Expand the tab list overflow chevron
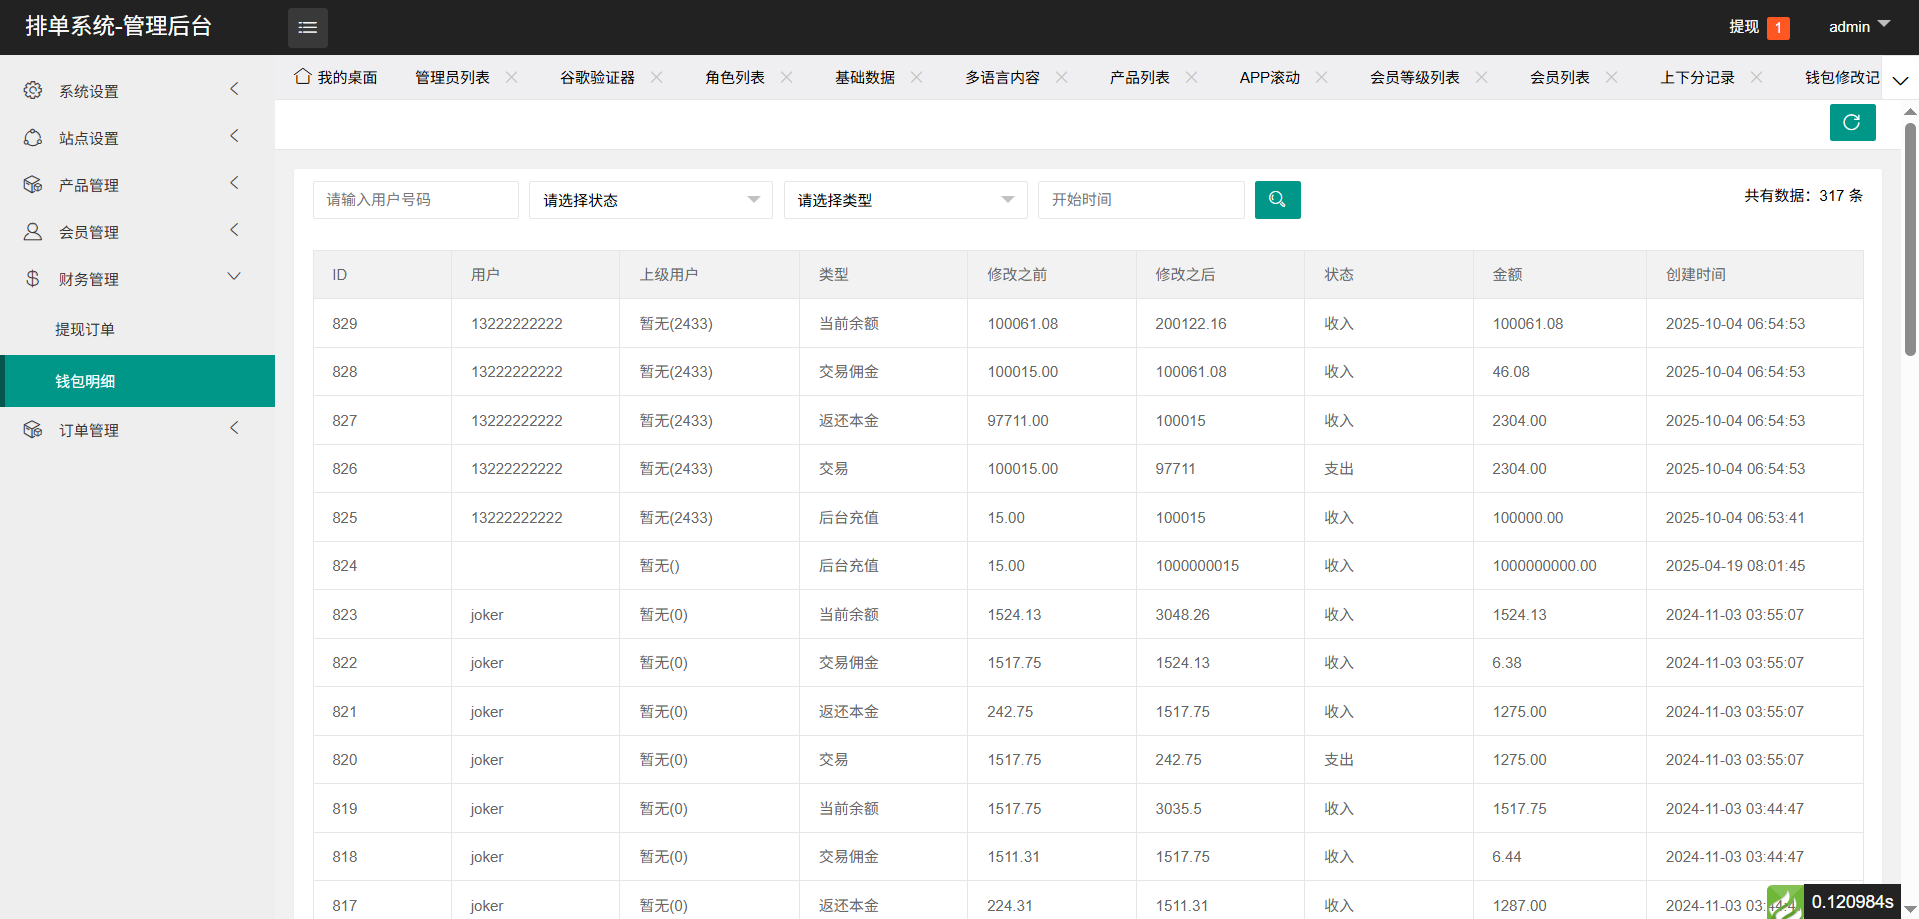 pyautogui.click(x=1900, y=80)
